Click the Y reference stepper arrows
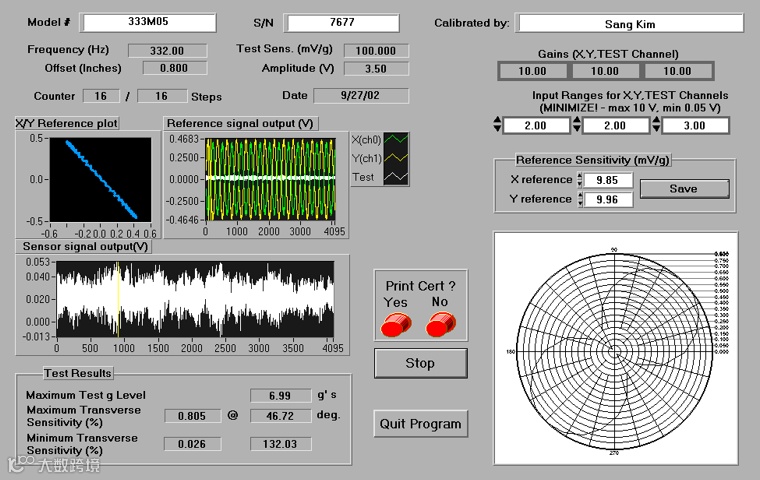760x480 pixels. 579,200
